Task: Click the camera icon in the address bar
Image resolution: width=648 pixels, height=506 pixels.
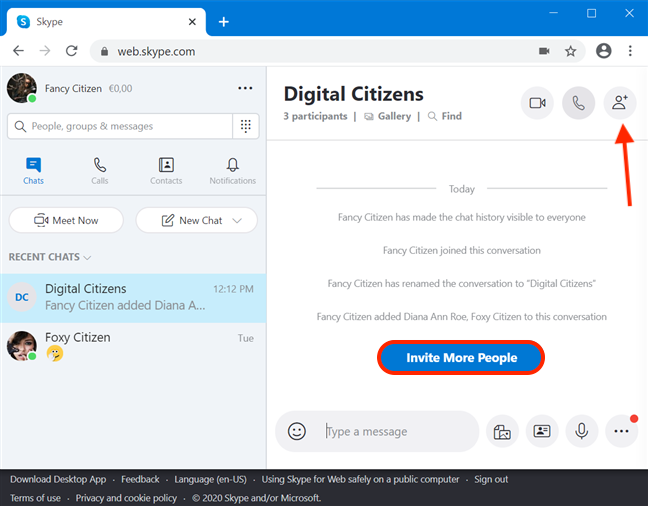Action: pyautogui.click(x=544, y=51)
